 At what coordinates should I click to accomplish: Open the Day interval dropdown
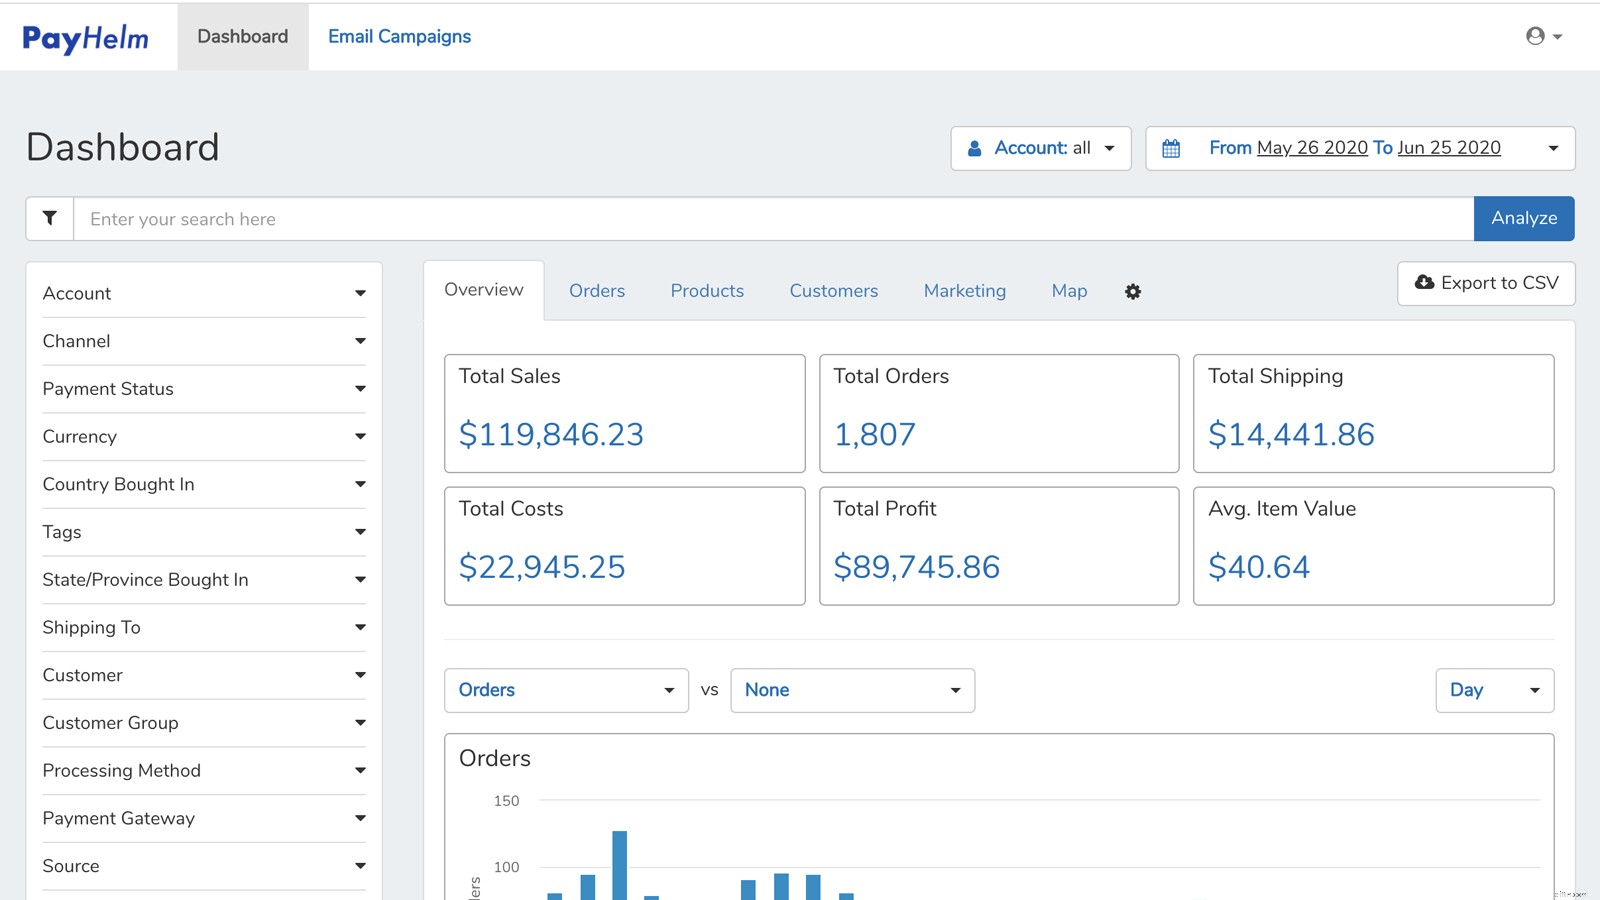point(1494,689)
